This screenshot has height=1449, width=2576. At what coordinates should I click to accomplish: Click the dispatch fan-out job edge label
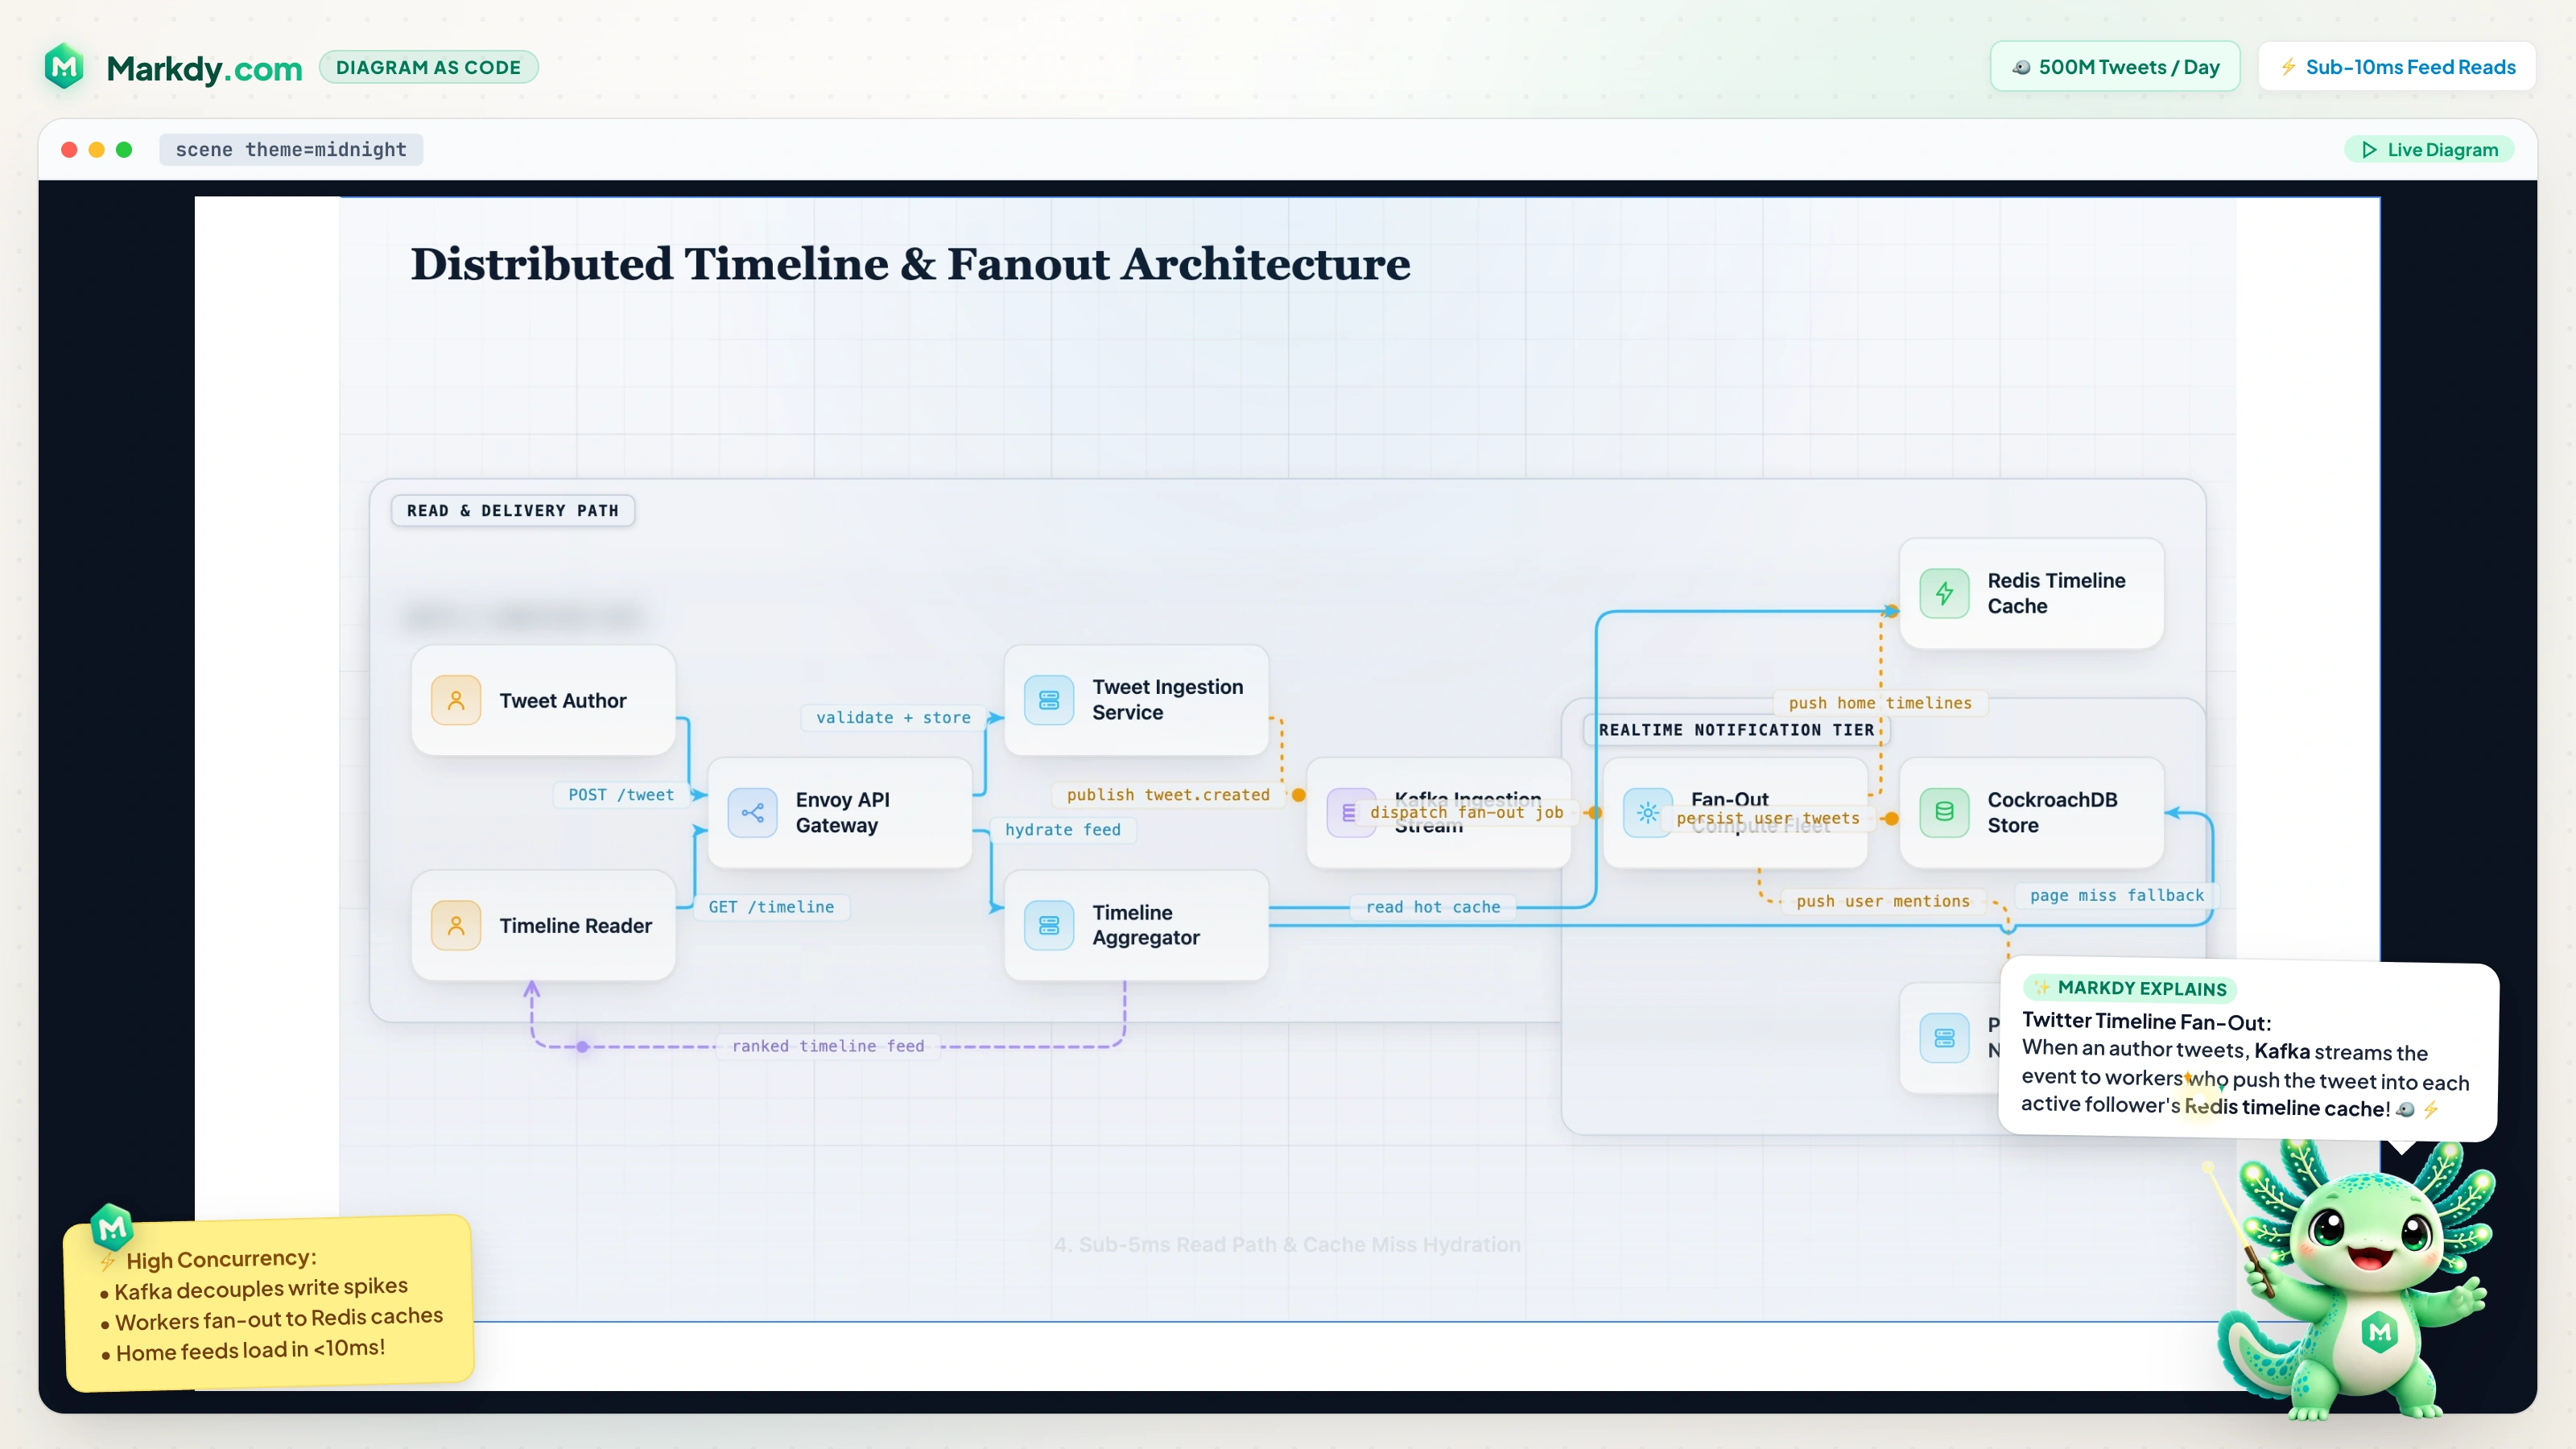coord(1466,812)
